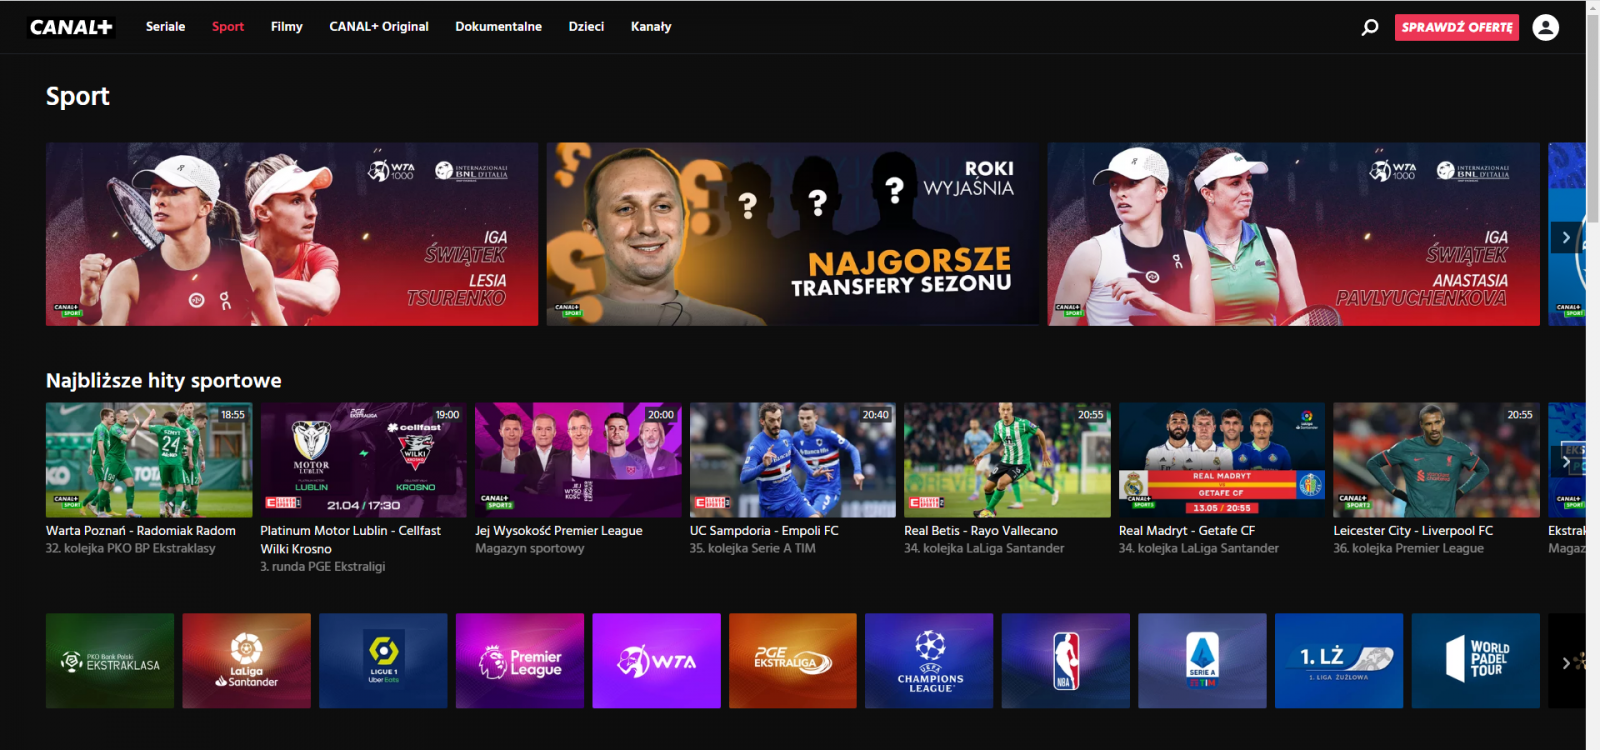Image resolution: width=1600 pixels, height=750 pixels.
Task: Open the NBA tile
Action: pos(1066,661)
